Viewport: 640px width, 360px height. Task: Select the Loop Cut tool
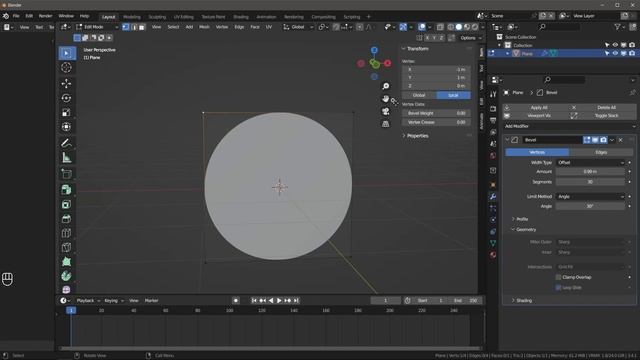(x=66, y=233)
